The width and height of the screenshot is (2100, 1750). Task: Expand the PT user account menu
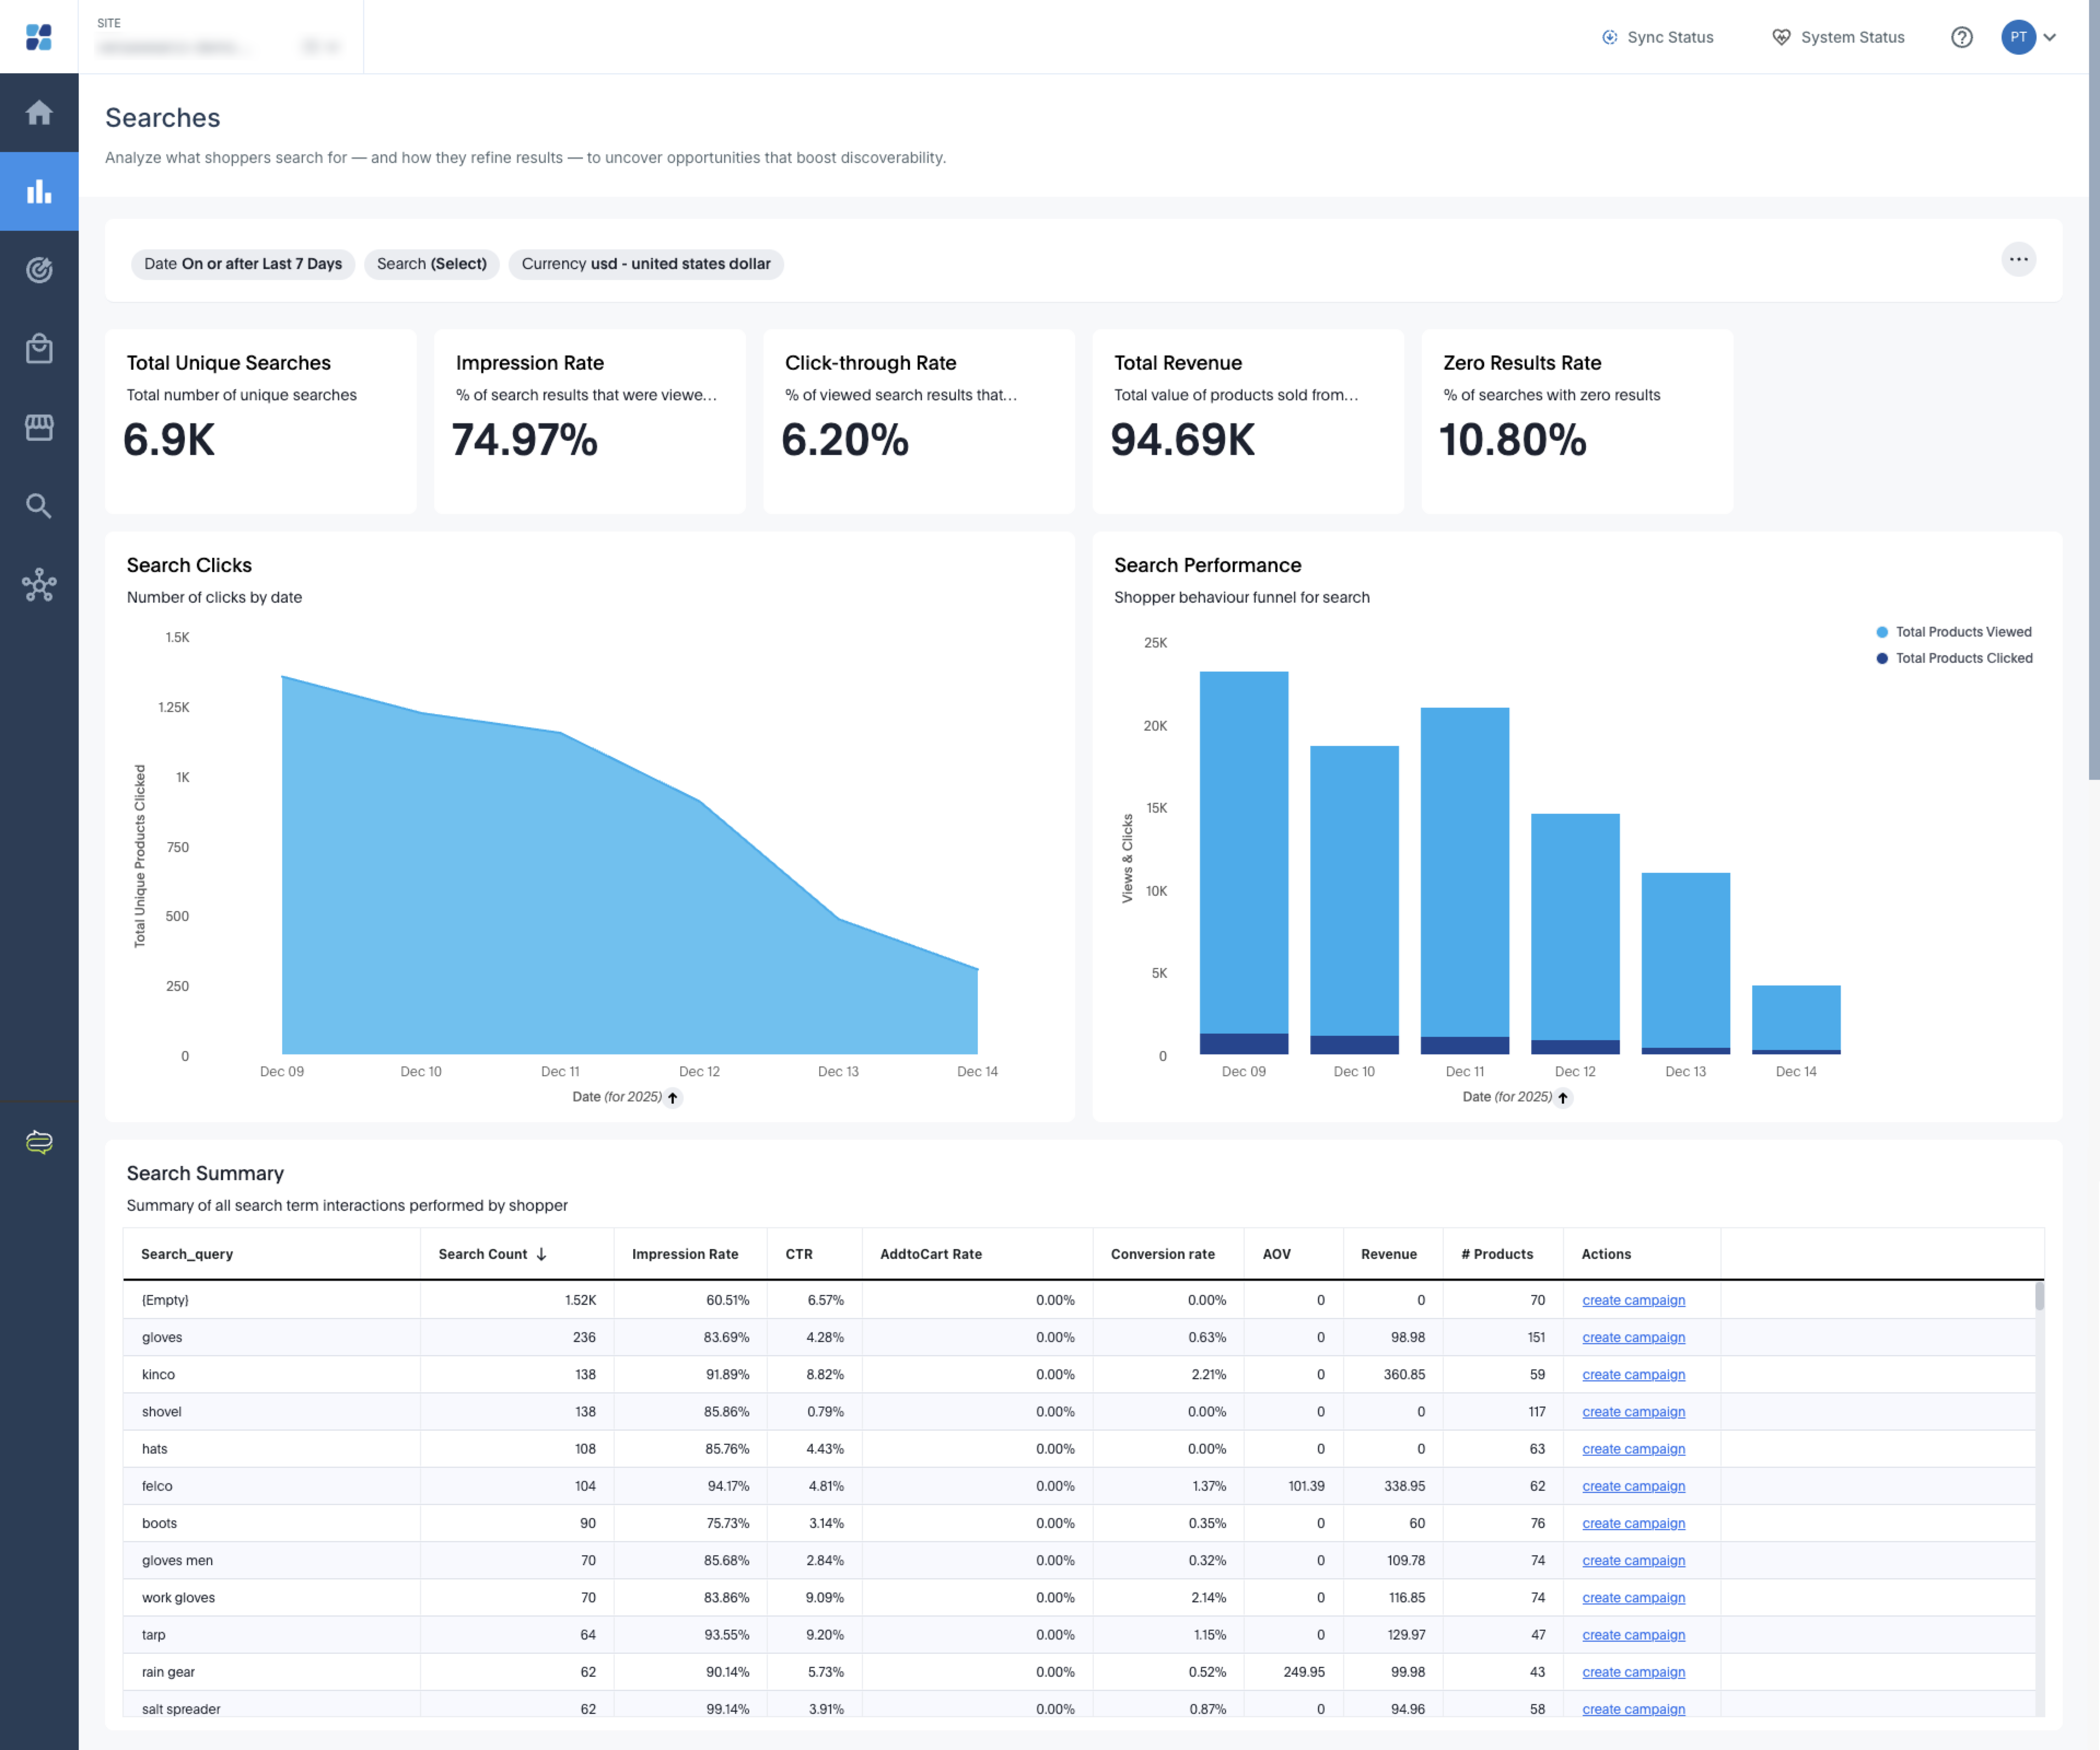click(x=2029, y=37)
